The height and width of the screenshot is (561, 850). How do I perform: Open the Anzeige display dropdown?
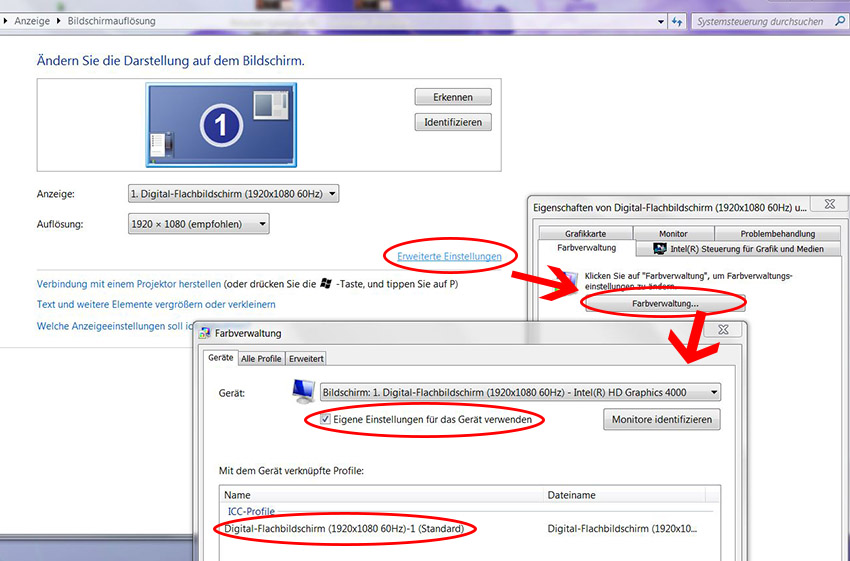click(234, 193)
